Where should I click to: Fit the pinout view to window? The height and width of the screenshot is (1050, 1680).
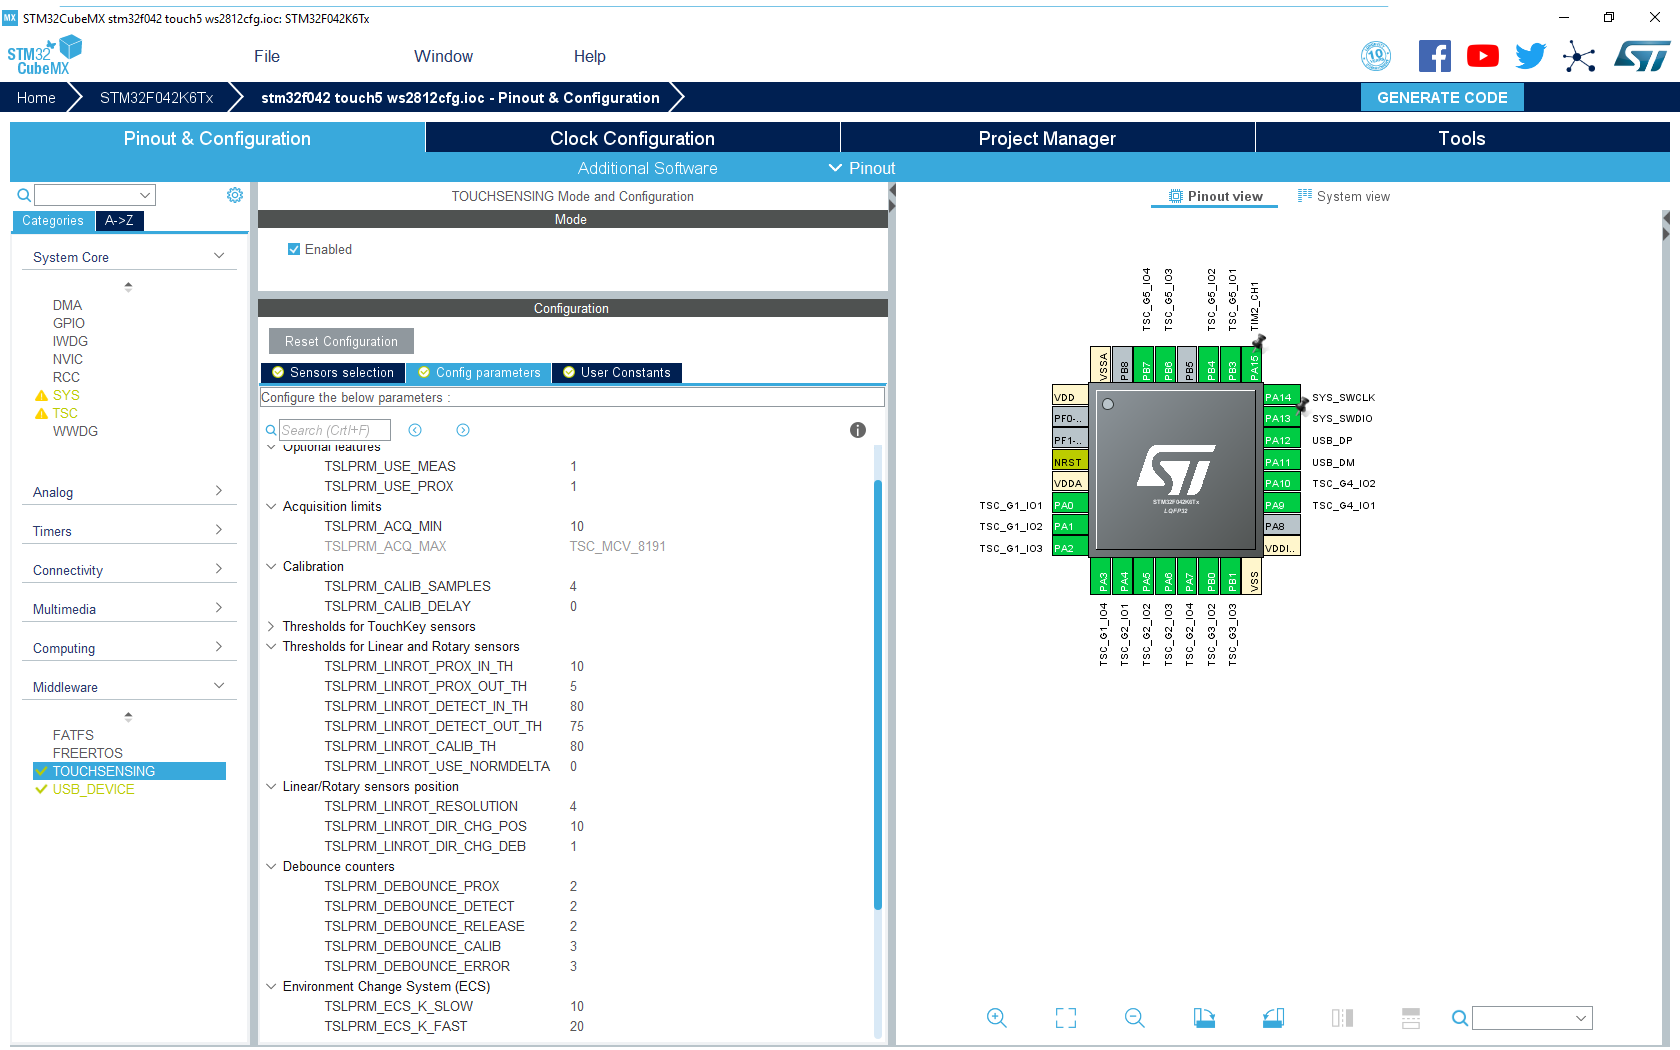click(1066, 1018)
